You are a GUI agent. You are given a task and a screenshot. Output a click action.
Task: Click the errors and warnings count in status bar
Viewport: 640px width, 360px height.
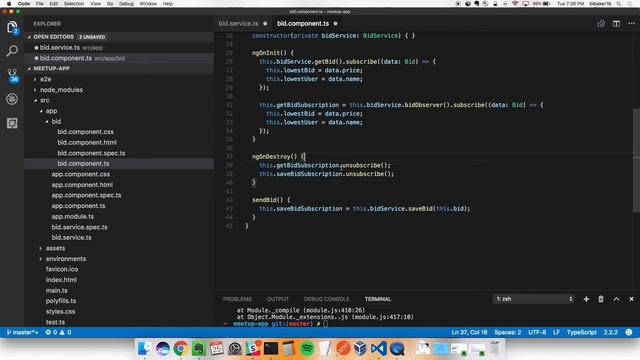pos(58,332)
